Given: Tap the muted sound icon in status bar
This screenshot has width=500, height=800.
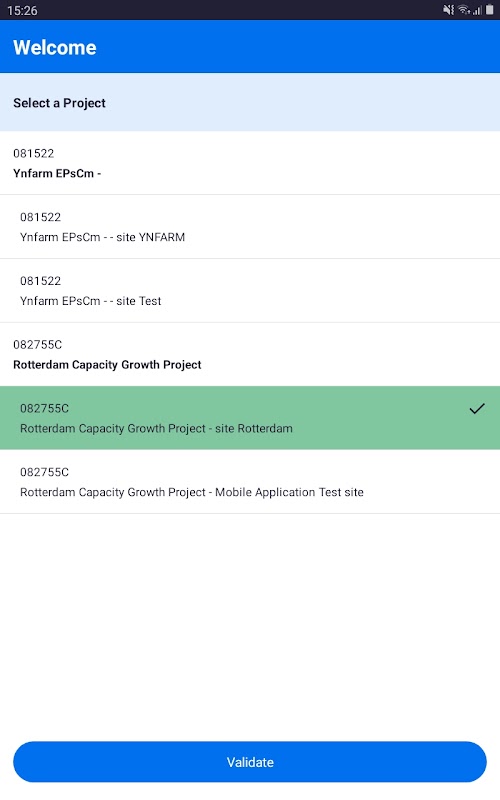Looking at the screenshot, I should tap(448, 10).
